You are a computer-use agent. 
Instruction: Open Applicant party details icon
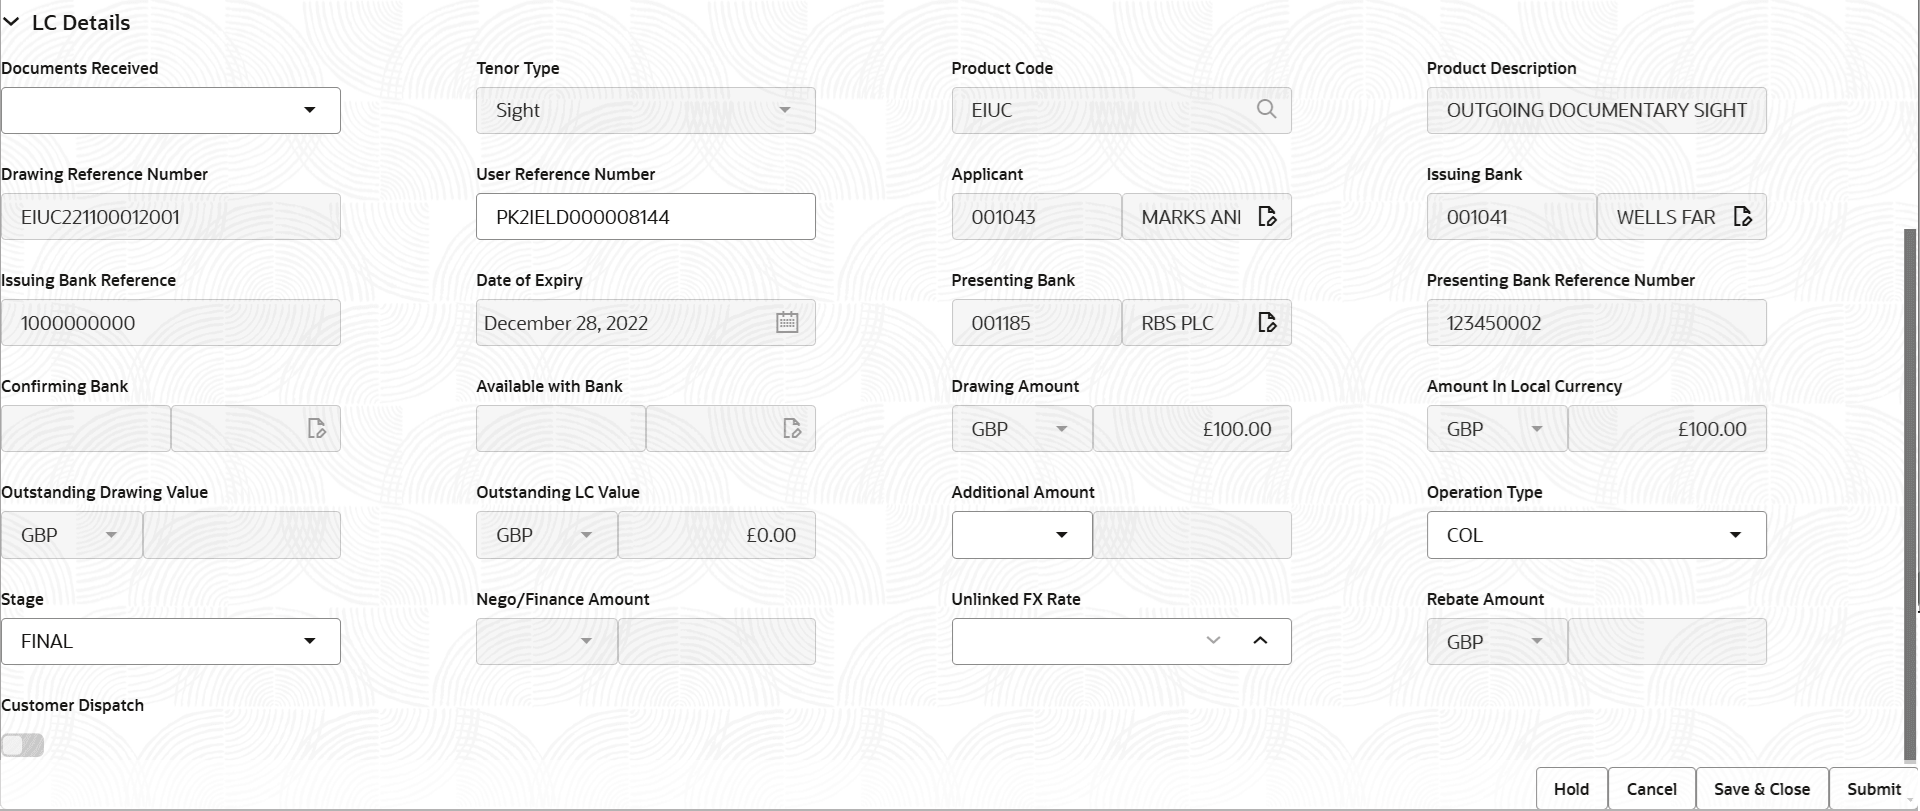(x=1267, y=216)
